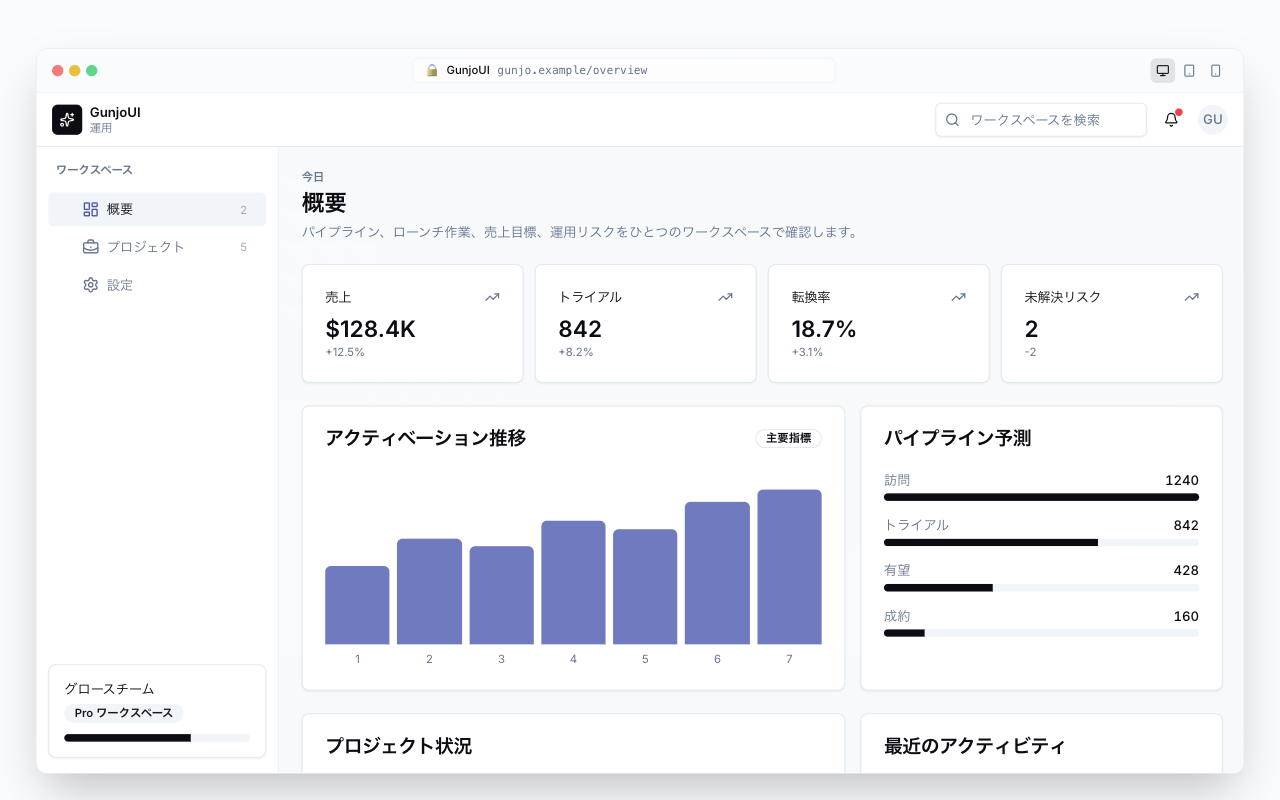Click the 有望 pipeline progress bar
This screenshot has height=800, width=1280.
click(x=1041, y=588)
